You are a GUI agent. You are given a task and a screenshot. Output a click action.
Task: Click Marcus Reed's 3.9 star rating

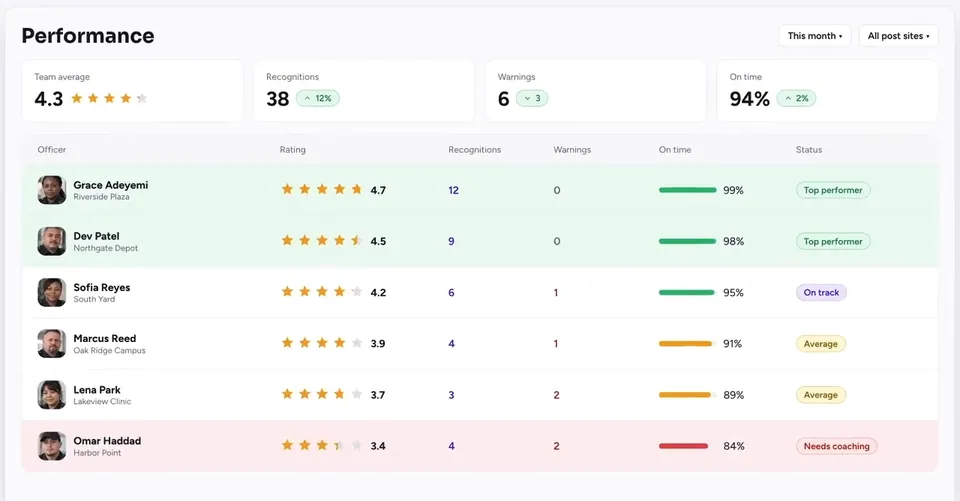coord(321,343)
